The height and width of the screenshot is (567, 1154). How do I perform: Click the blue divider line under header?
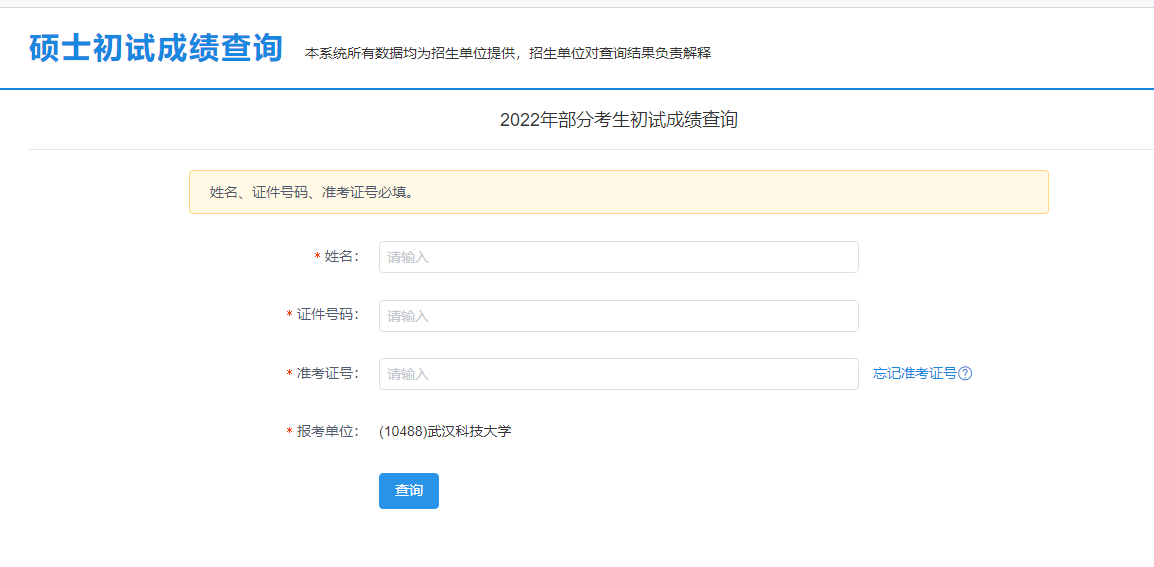click(577, 89)
